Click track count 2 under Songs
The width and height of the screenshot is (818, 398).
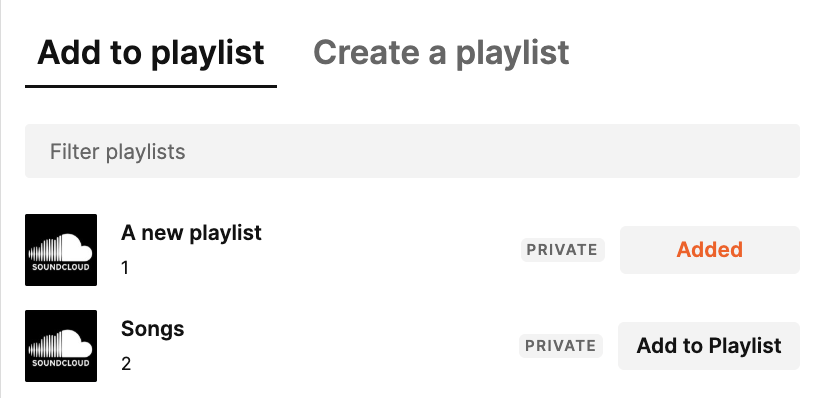[x=126, y=364]
